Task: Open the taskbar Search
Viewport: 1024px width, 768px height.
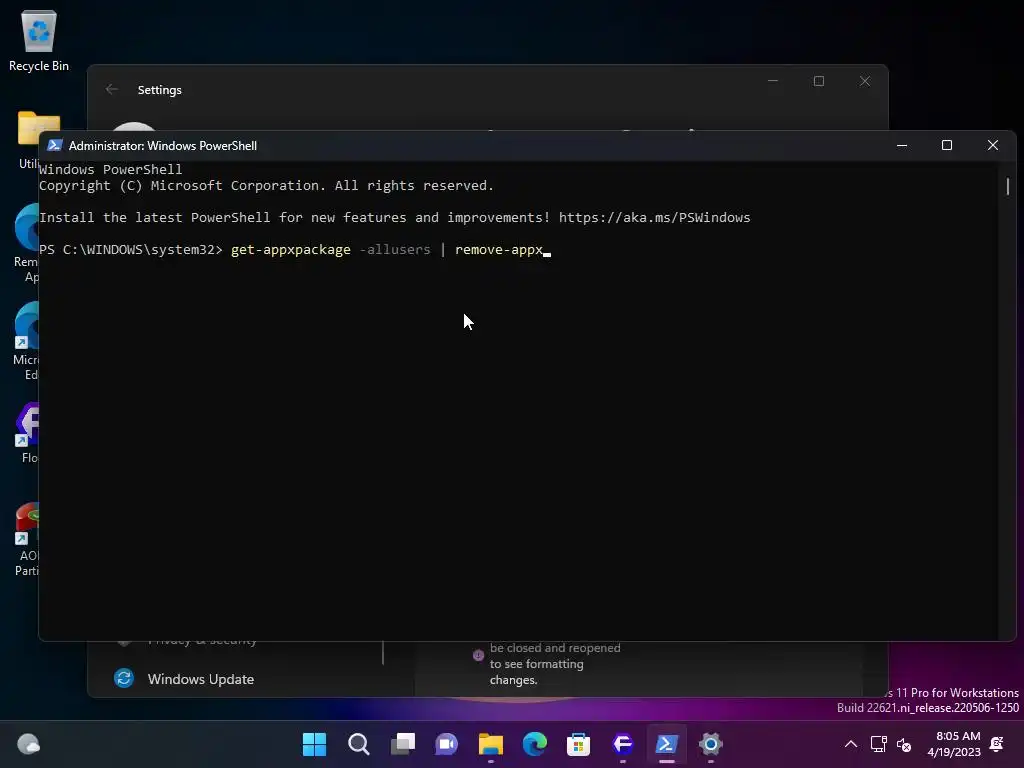Action: coord(359,744)
